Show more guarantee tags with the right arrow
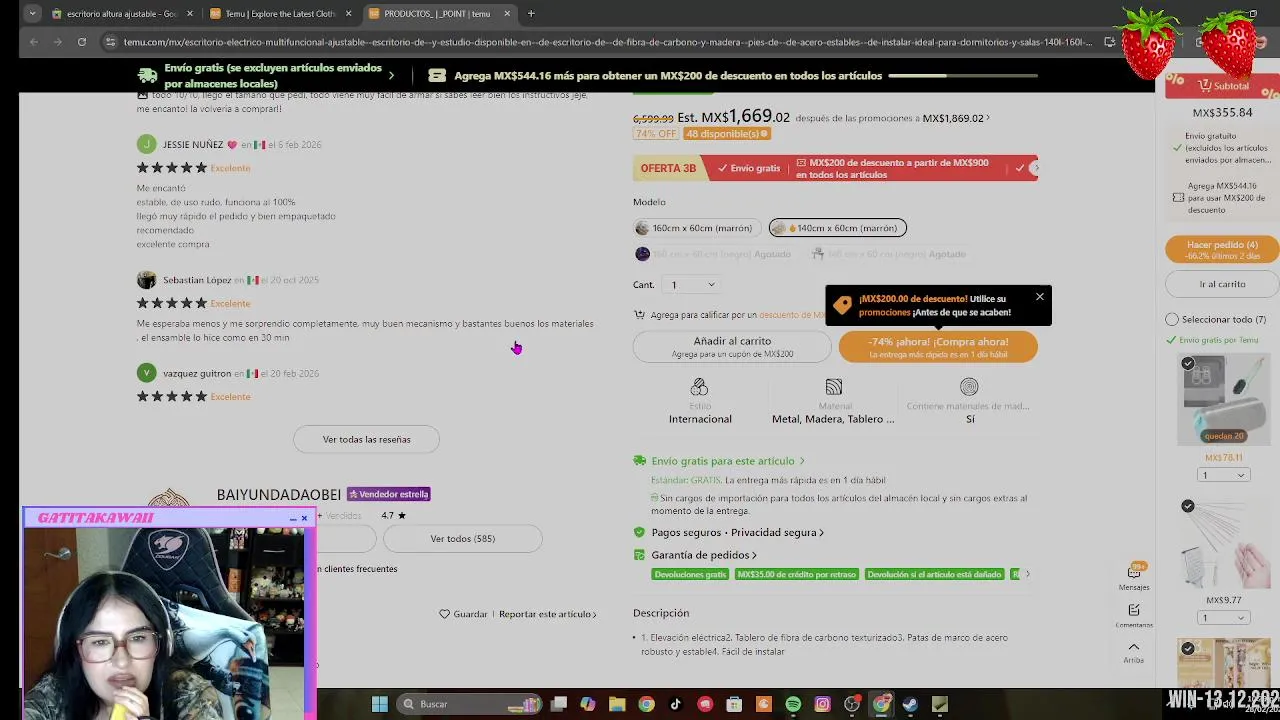Viewport: 1280px width, 720px height. (1027, 574)
